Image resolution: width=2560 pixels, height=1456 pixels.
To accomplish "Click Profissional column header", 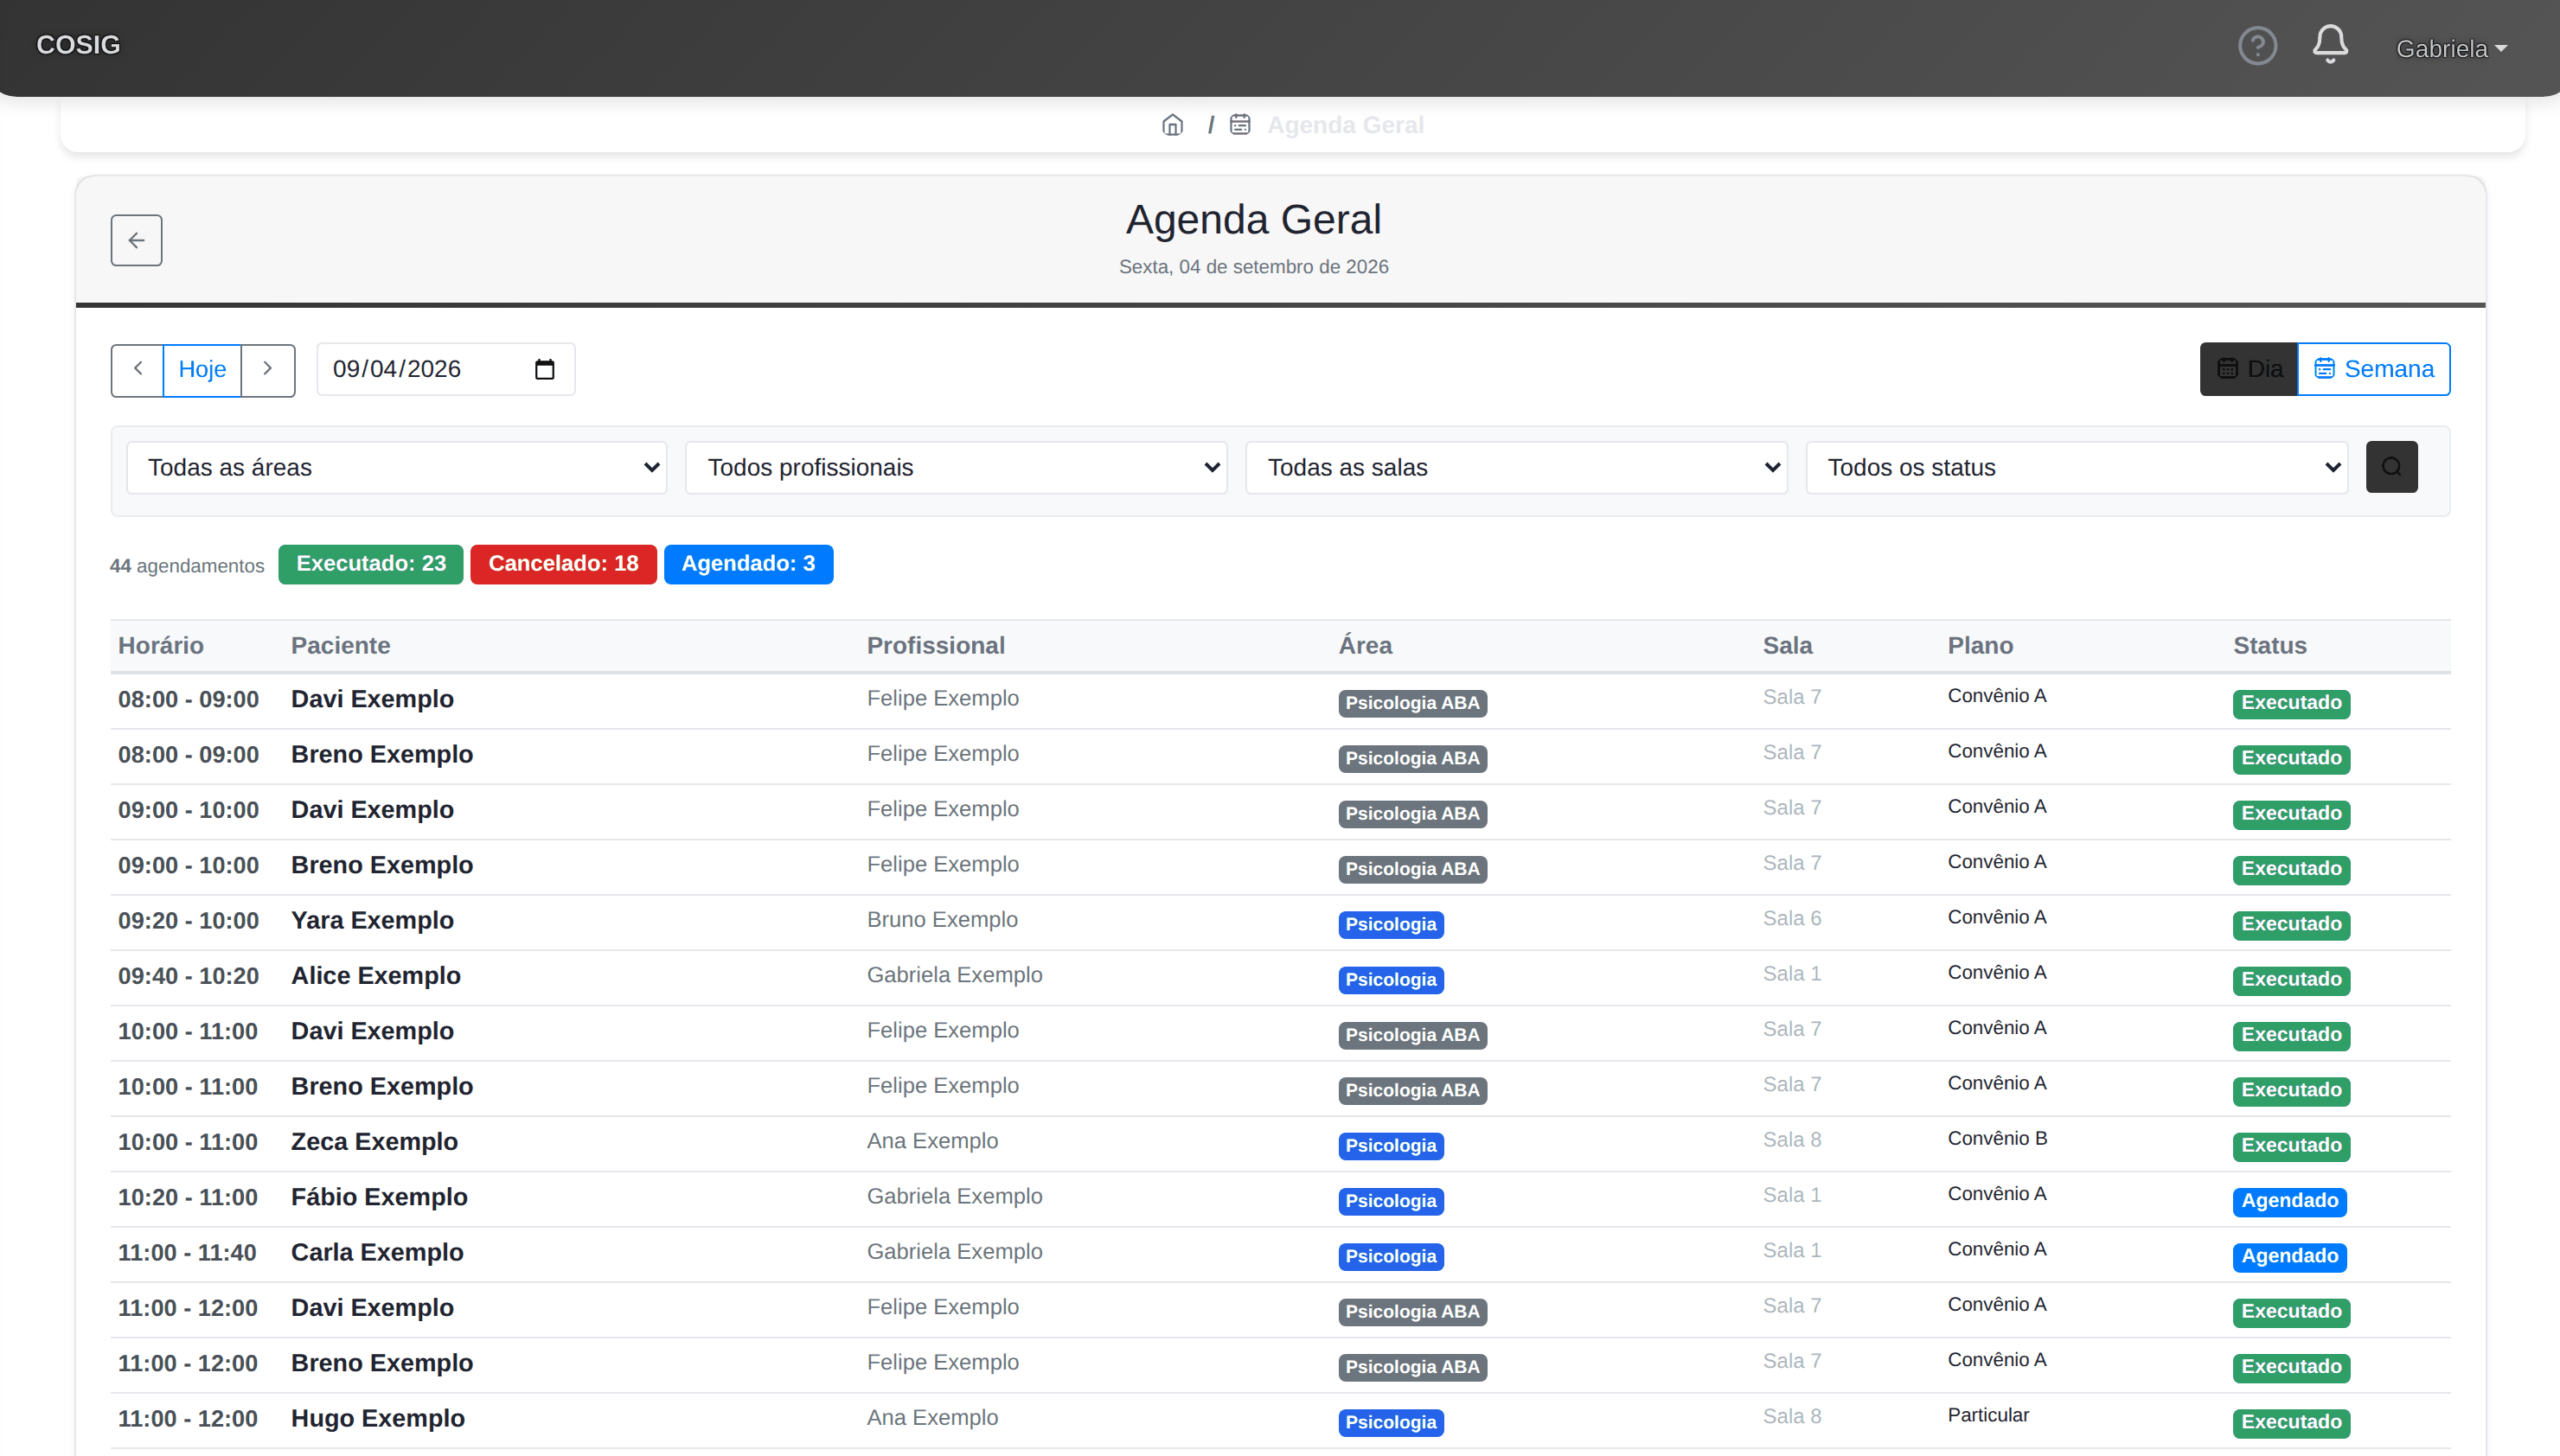I will coord(935,646).
